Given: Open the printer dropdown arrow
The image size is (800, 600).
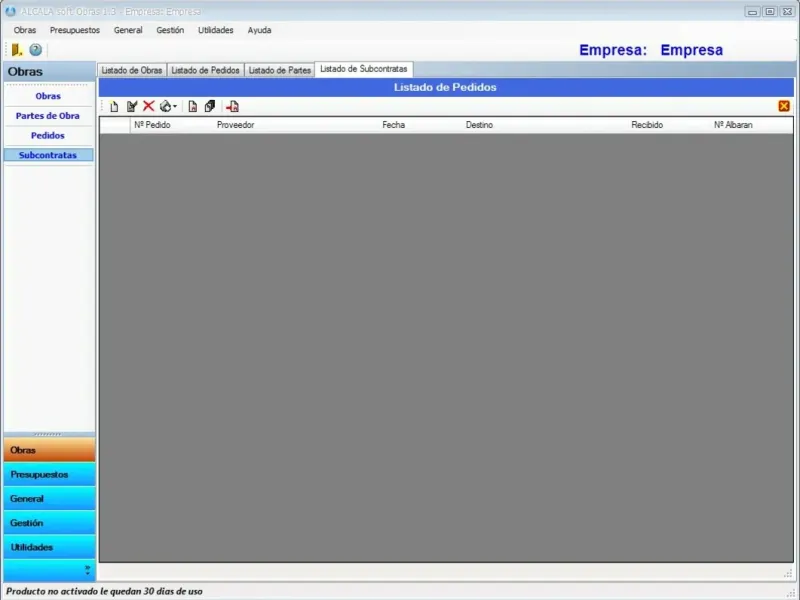Looking at the screenshot, I should (175, 106).
